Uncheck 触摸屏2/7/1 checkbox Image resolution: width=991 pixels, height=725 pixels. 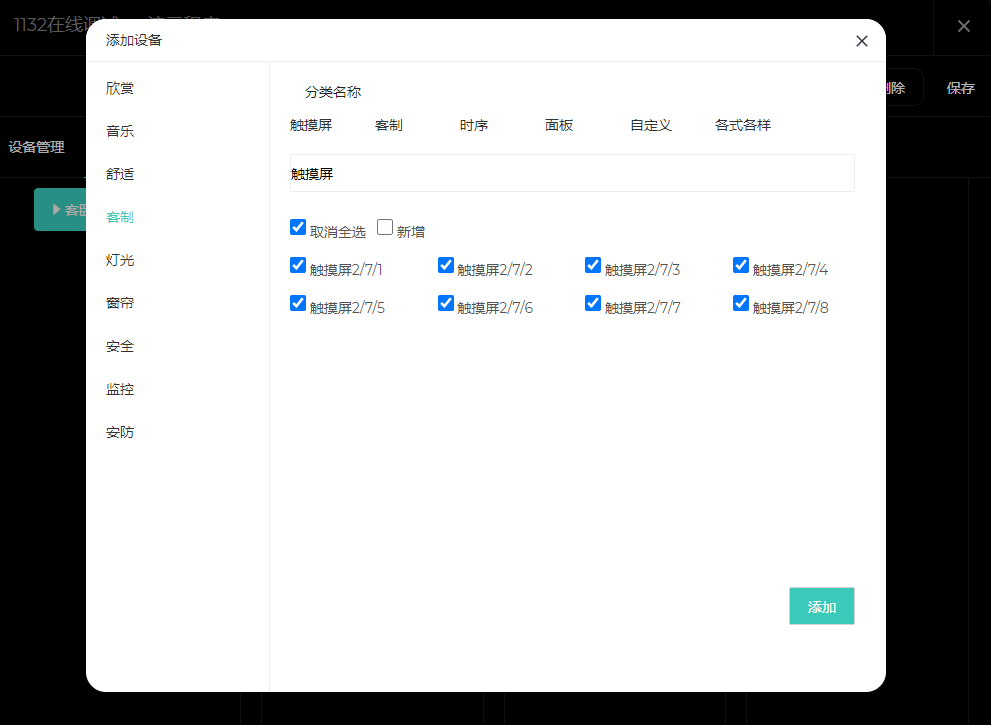click(298, 266)
